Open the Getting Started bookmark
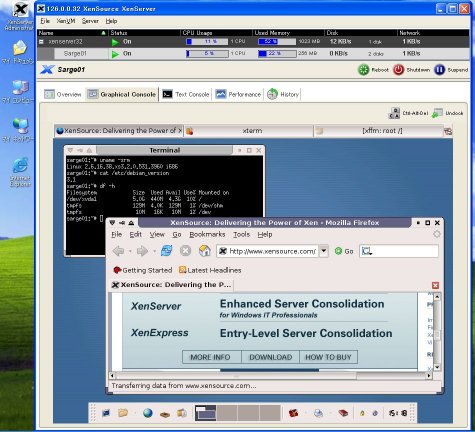Image resolution: width=475 pixels, height=432 pixels. point(143,270)
